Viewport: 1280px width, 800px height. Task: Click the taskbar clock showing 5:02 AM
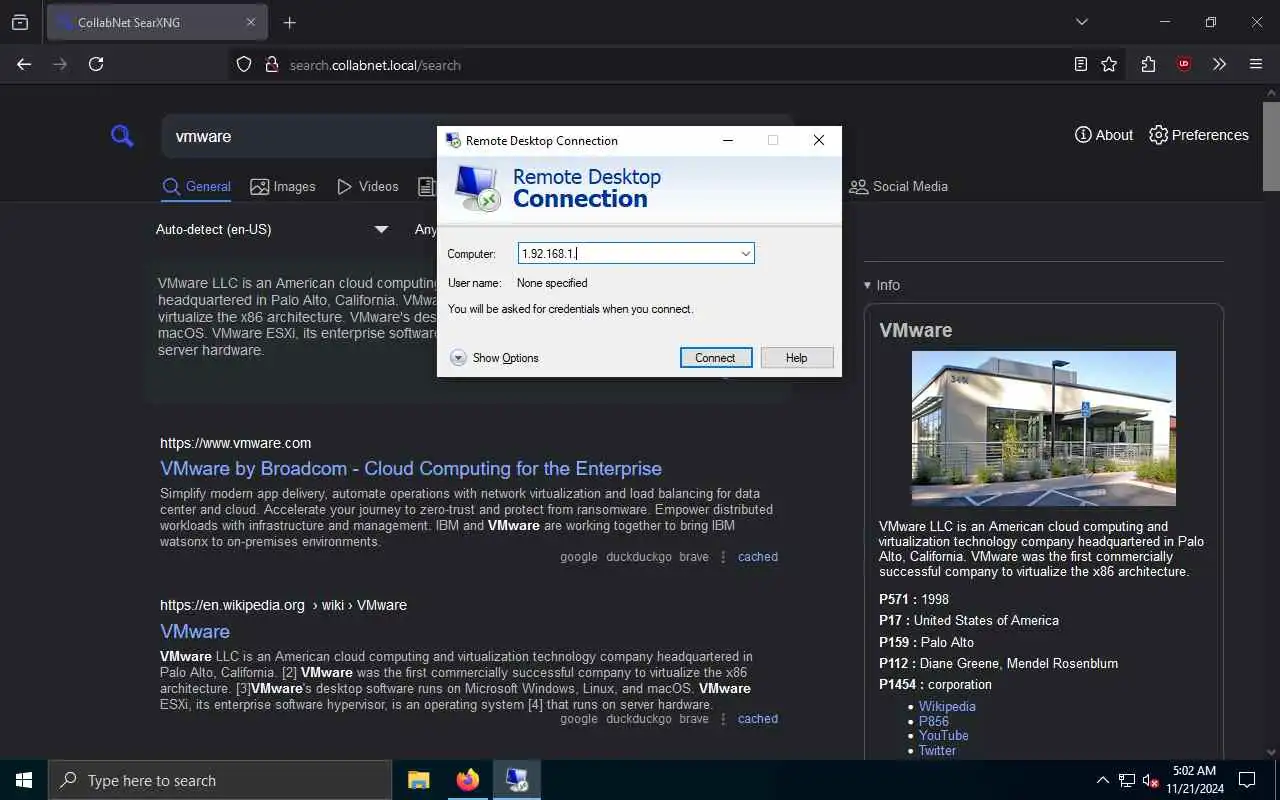pyautogui.click(x=1194, y=780)
